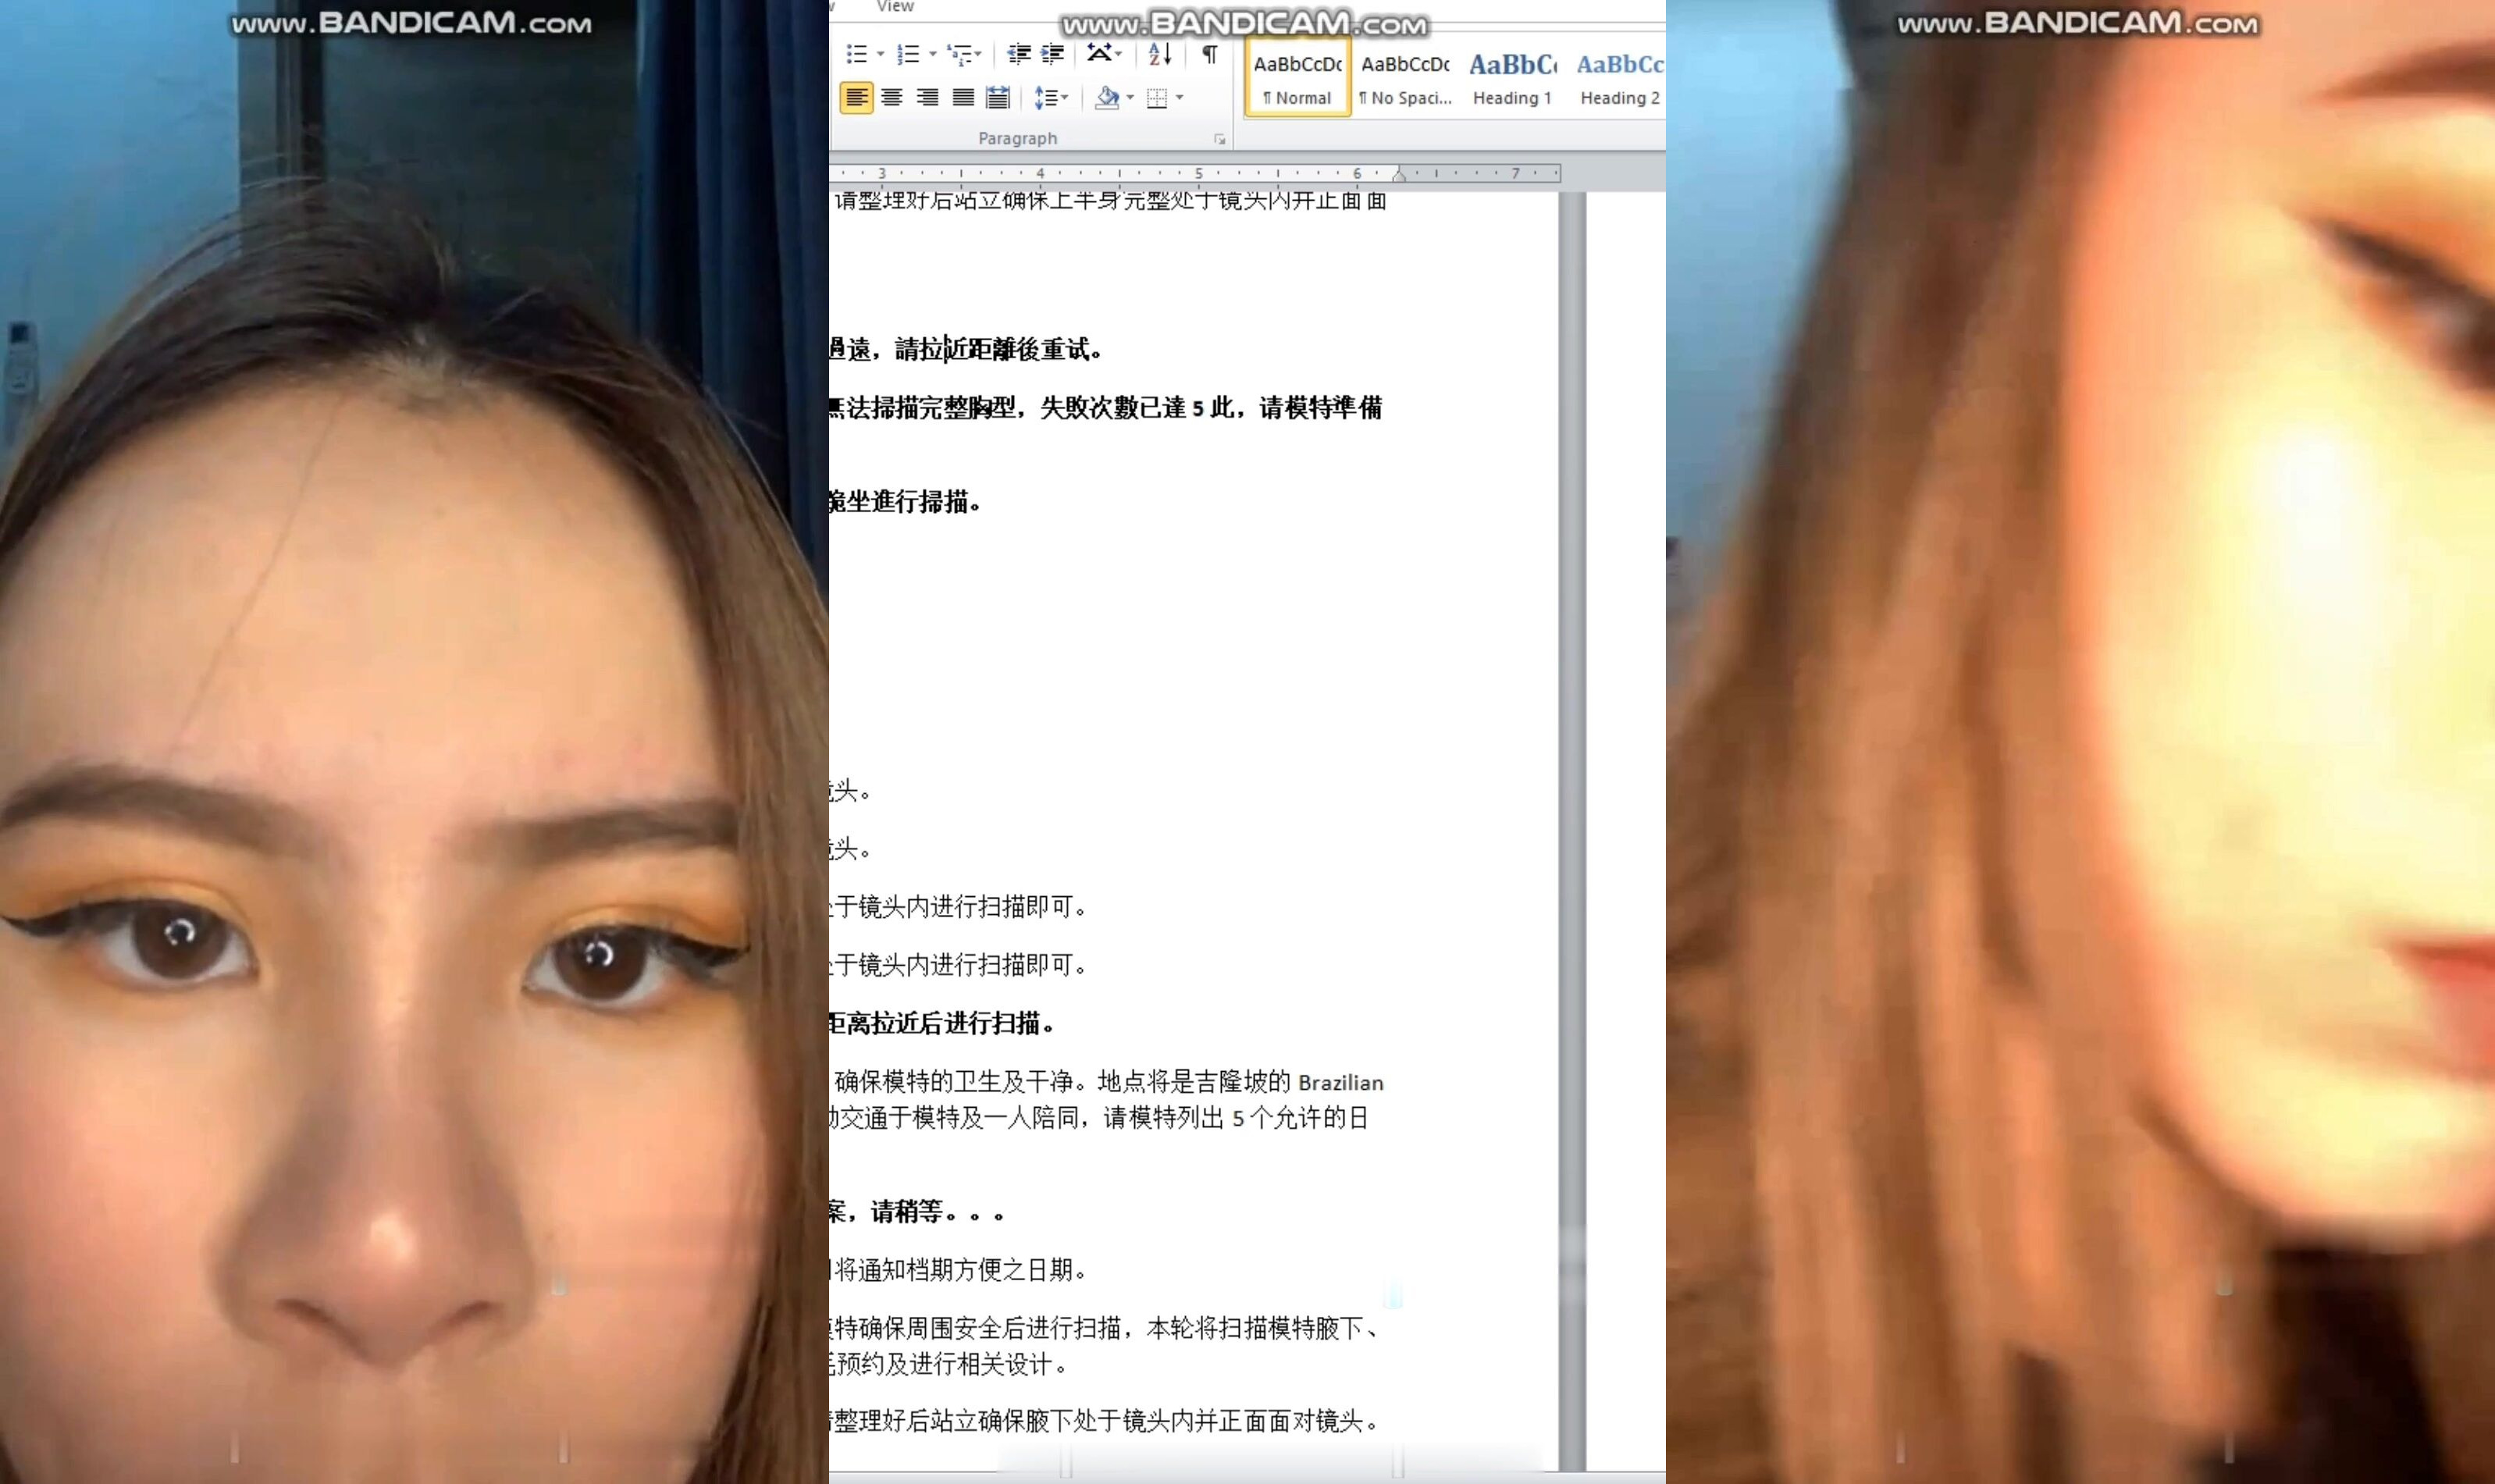Apply paragraph Shading fill

click(x=1106, y=97)
